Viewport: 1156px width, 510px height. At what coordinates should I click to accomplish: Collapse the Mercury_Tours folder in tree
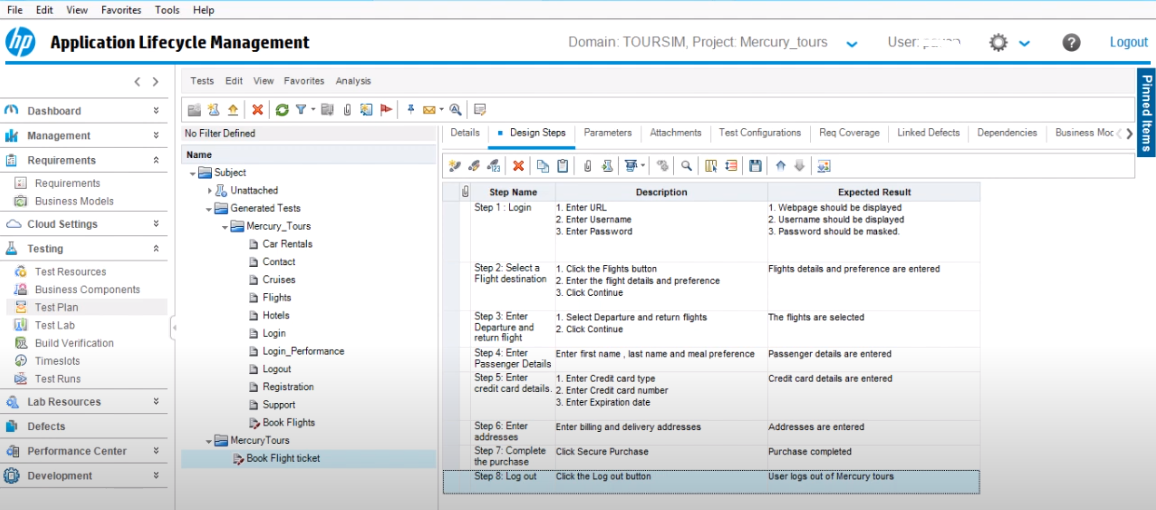tap(226, 227)
